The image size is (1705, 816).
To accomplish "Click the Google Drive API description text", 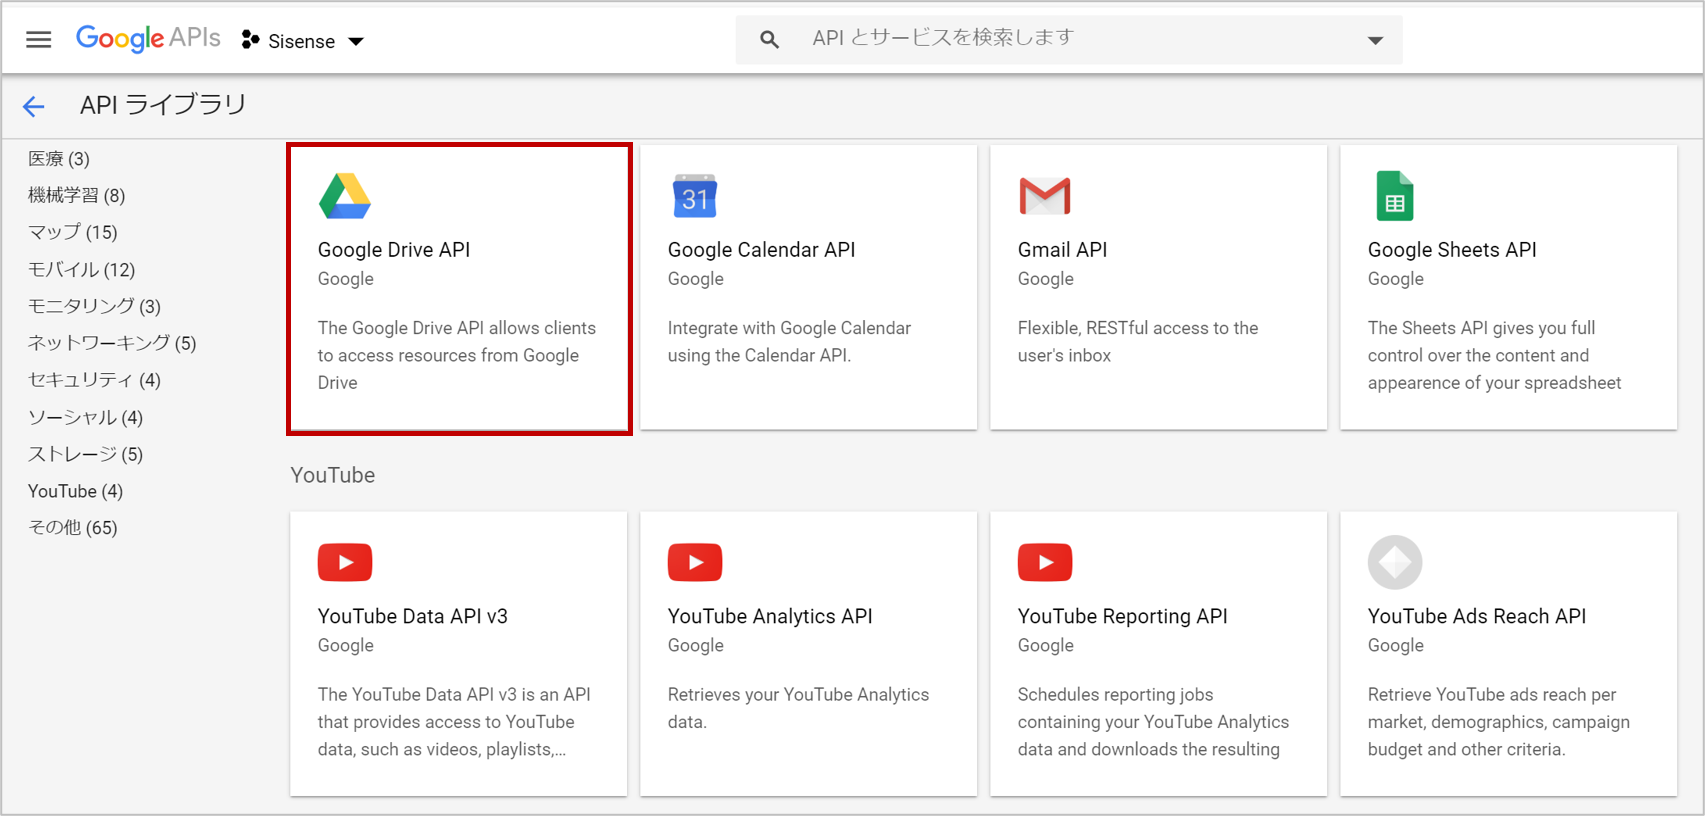I will [x=457, y=355].
